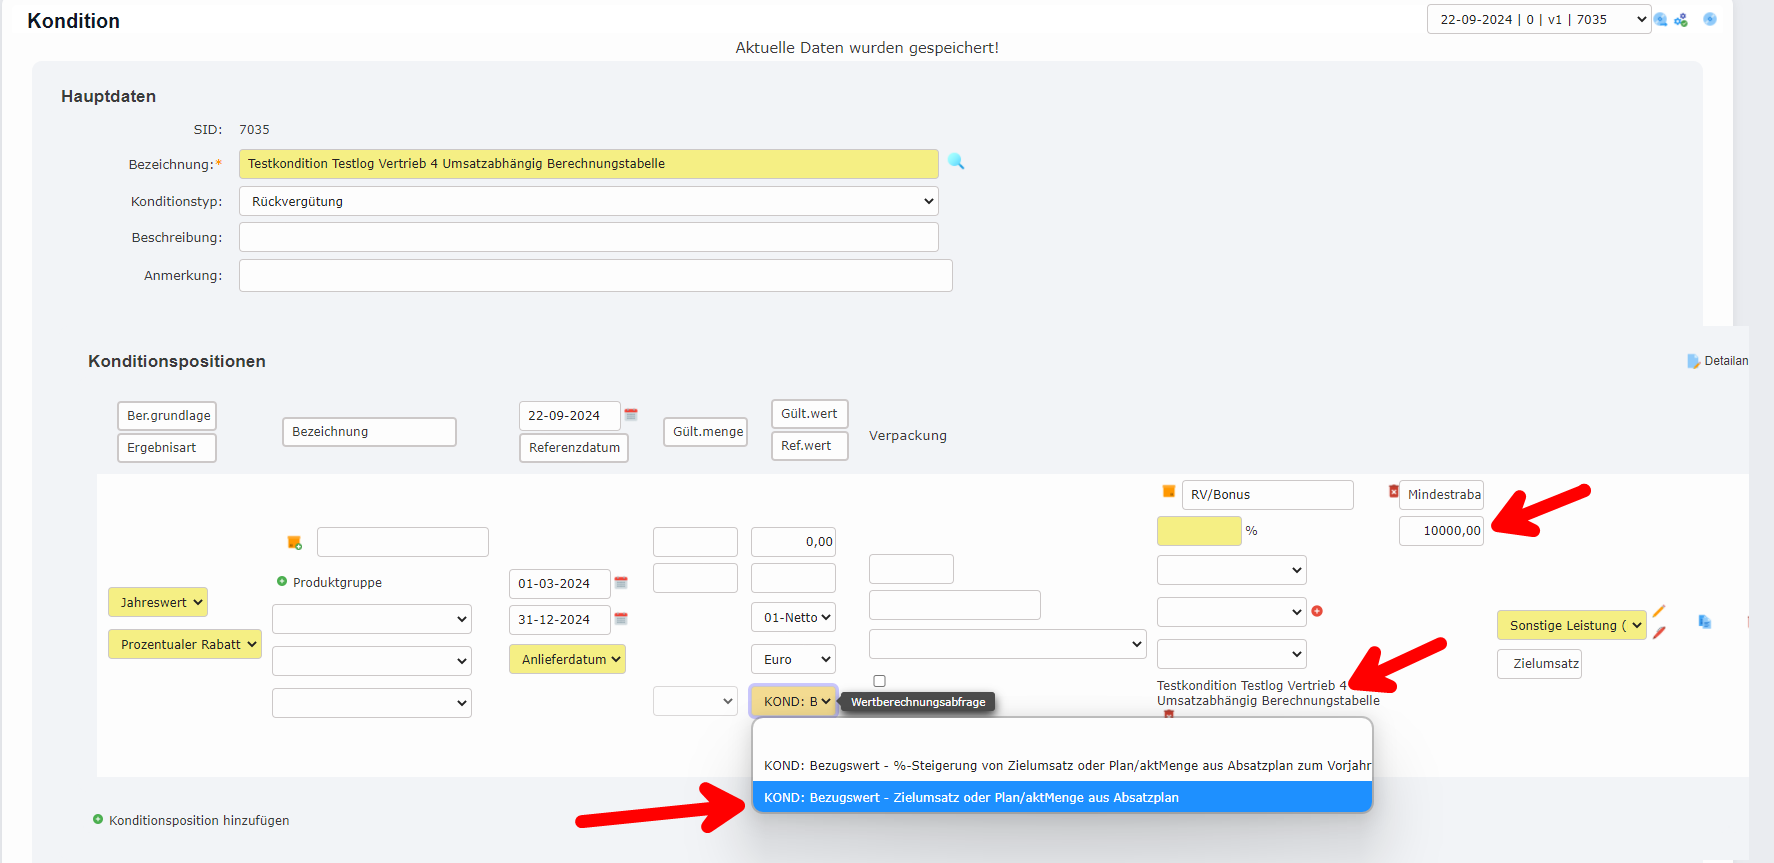Click the Mindestraba label field
The height and width of the screenshot is (863, 1774).
pyautogui.click(x=1441, y=494)
